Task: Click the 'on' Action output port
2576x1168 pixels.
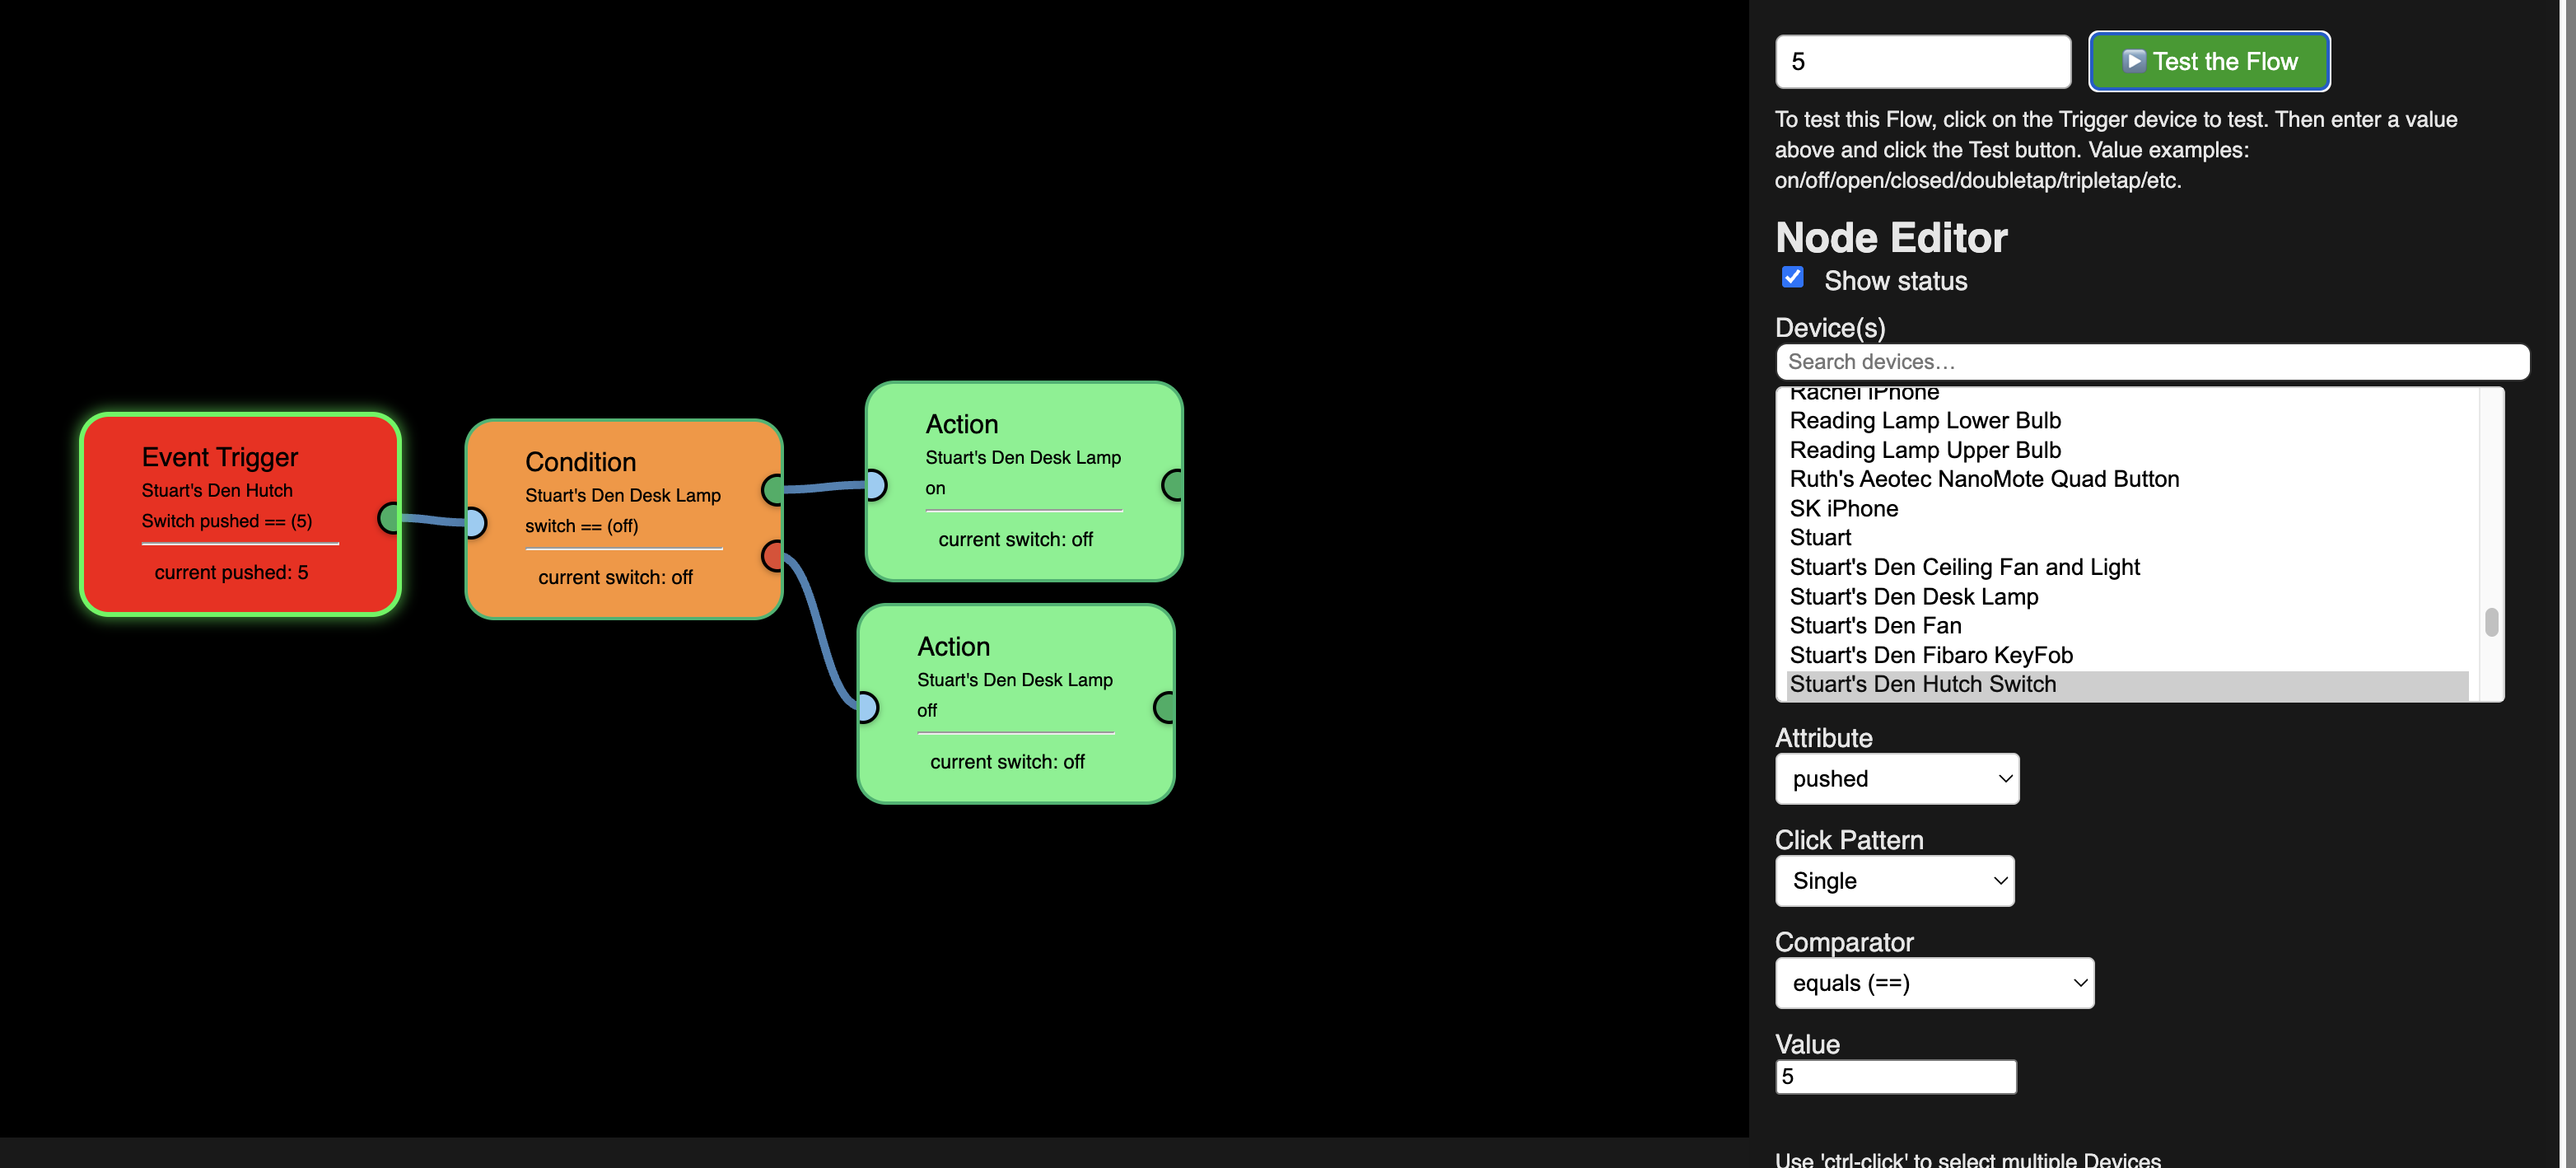Action: (x=1173, y=485)
